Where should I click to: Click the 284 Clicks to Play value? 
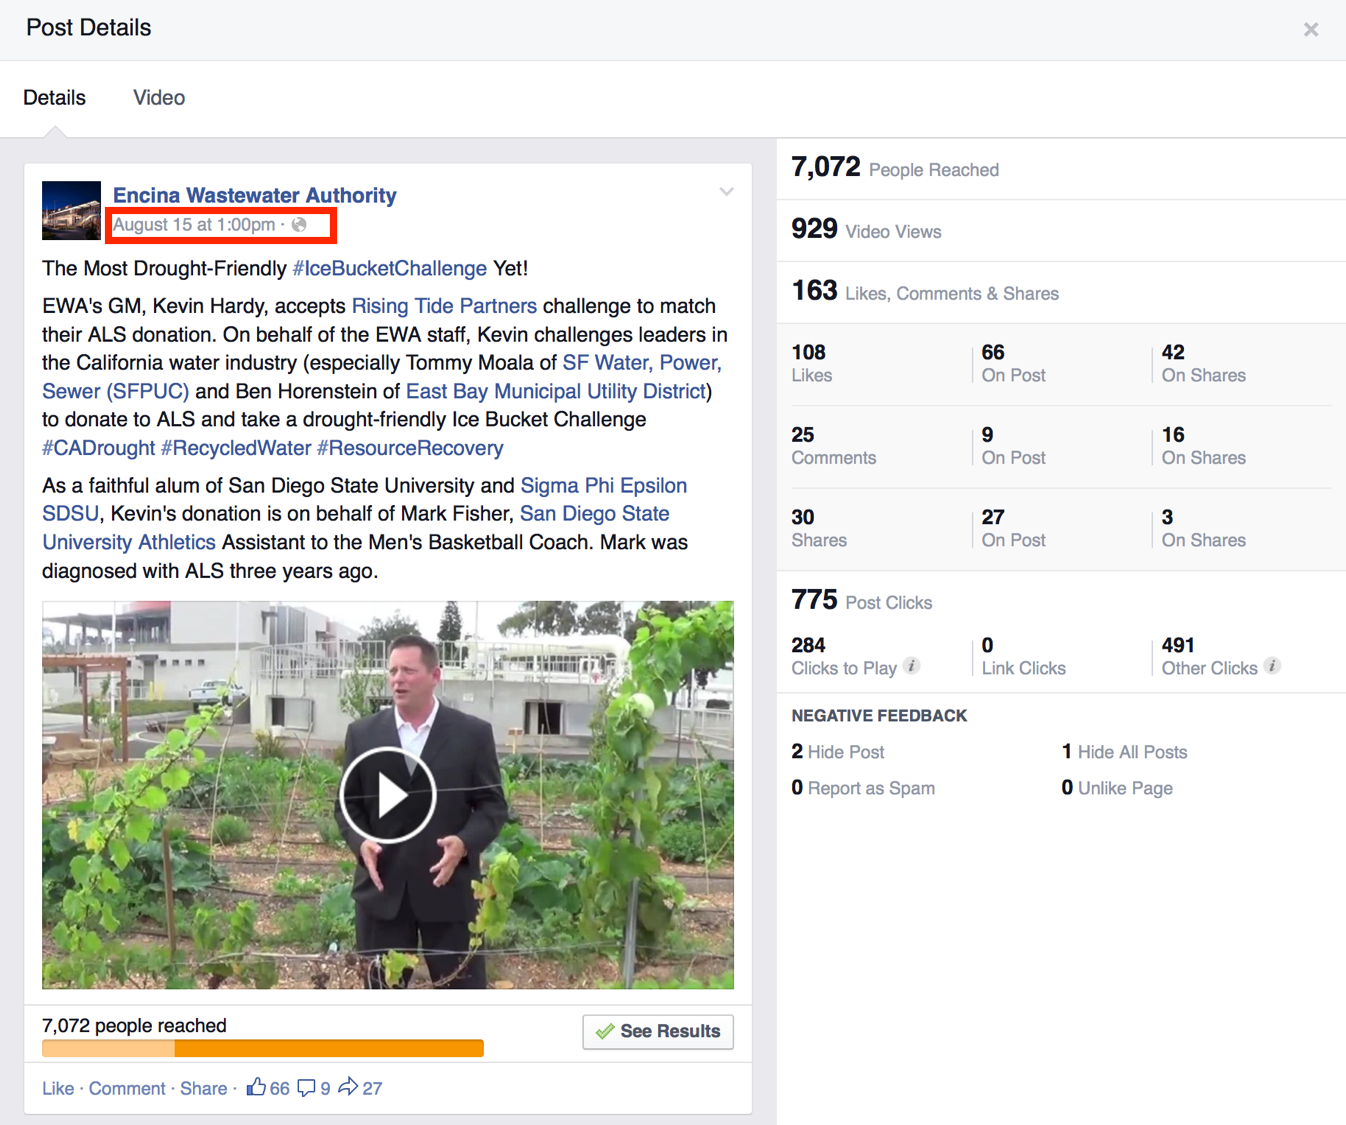click(844, 656)
